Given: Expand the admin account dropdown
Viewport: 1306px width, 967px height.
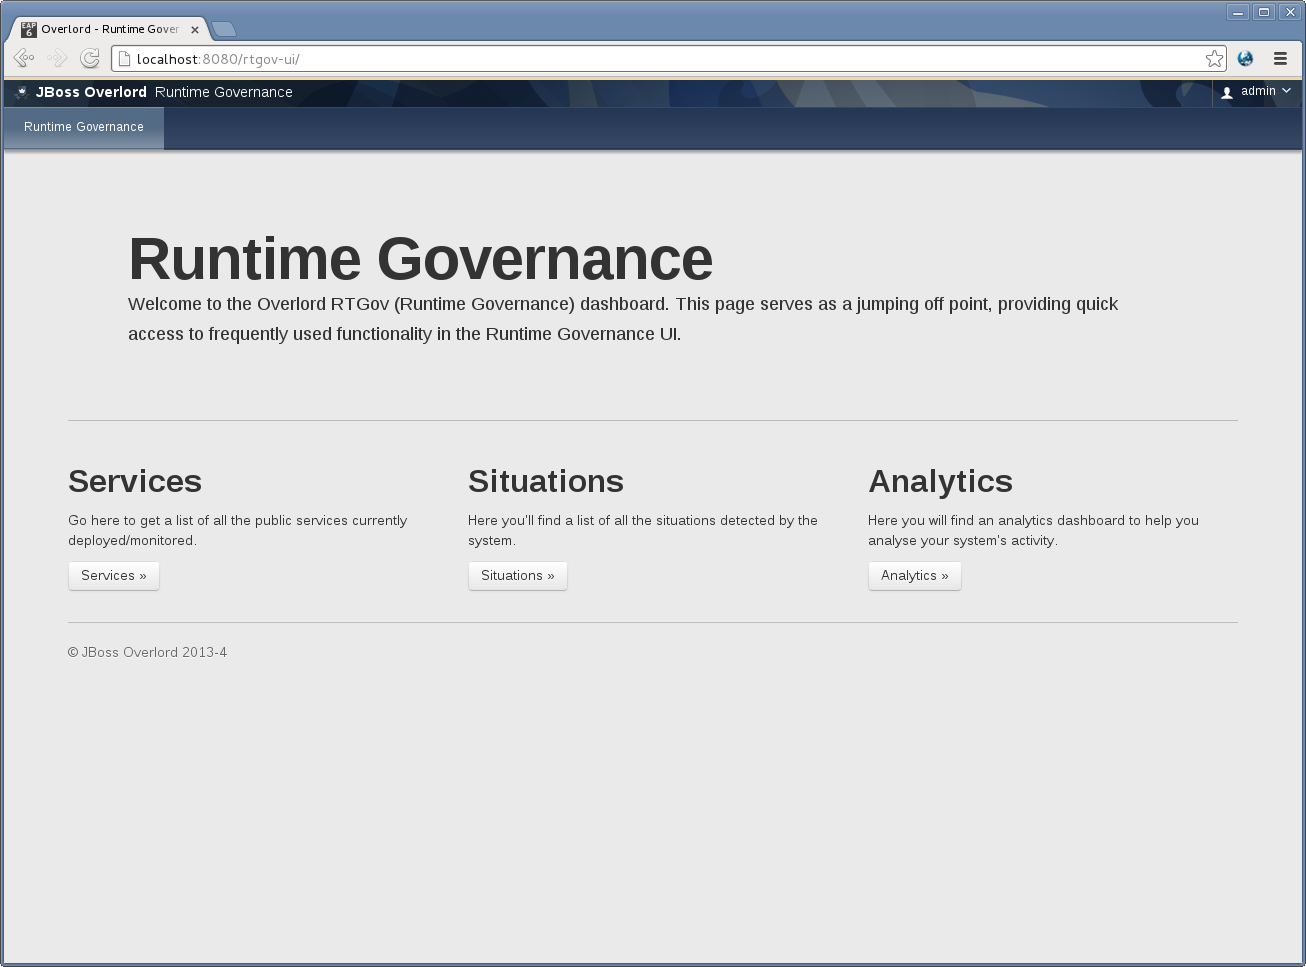Looking at the screenshot, I should click(x=1256, y=92).
